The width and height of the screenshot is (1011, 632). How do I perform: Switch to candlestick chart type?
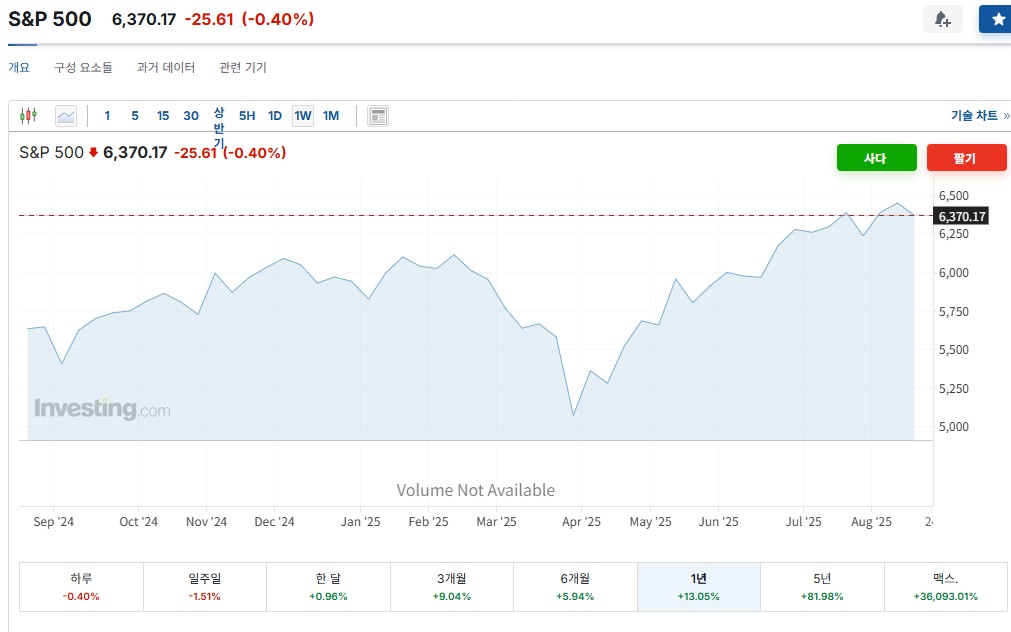tap(28, 116)
